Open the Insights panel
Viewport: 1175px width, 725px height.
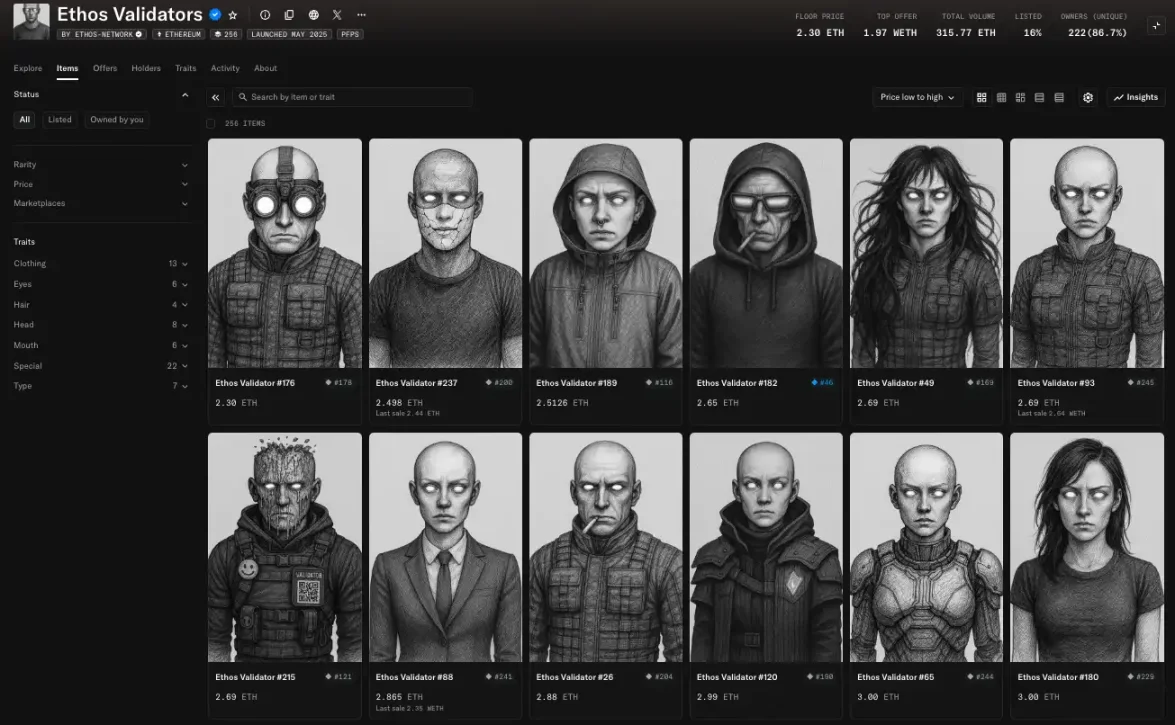coord(1135,97)
